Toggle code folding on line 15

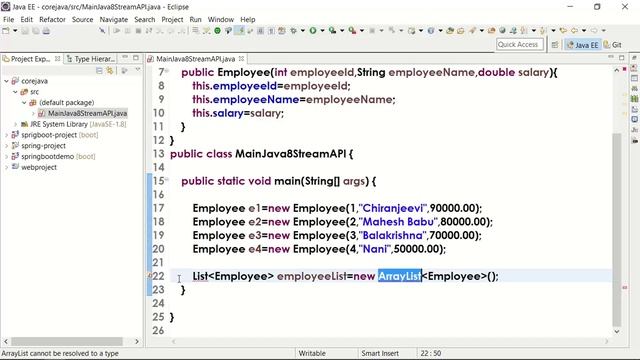[x=167, y=179]
